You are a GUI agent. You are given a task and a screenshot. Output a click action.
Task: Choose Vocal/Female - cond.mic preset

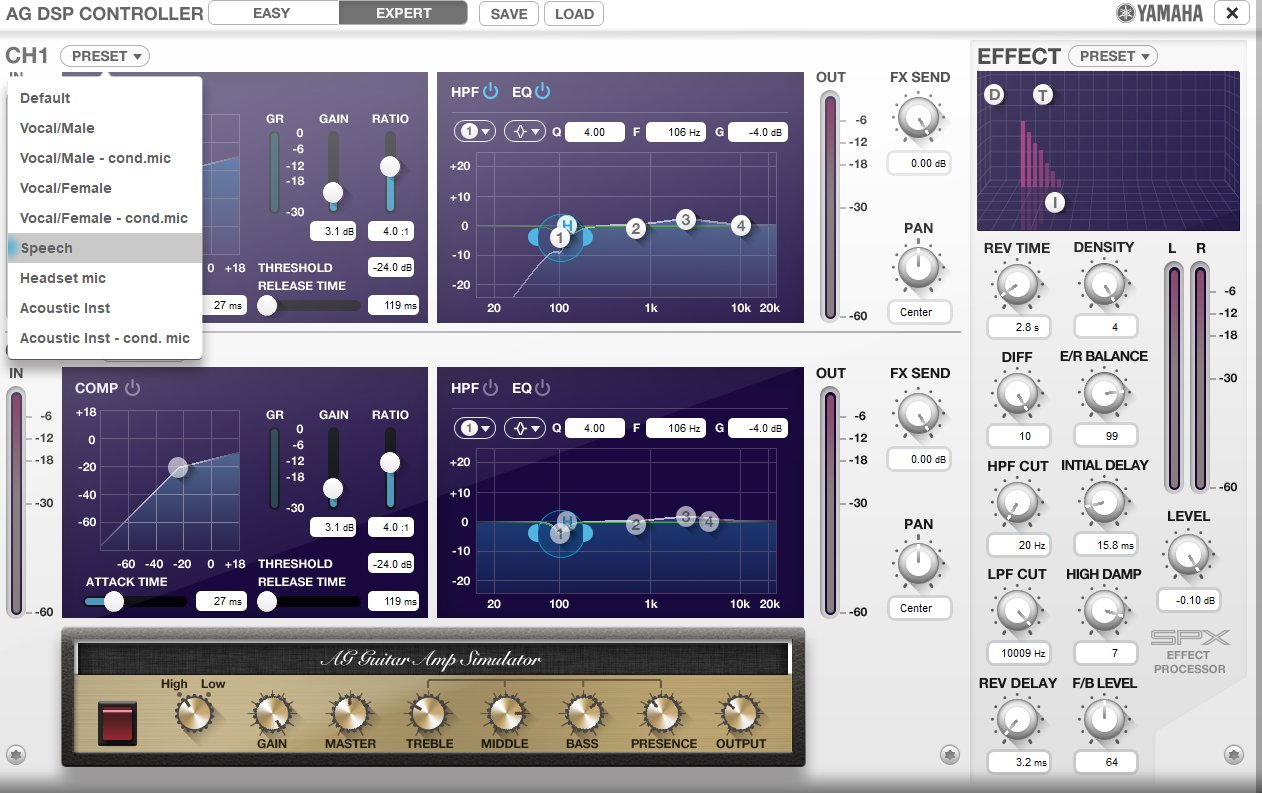click(x=105, y=218)
